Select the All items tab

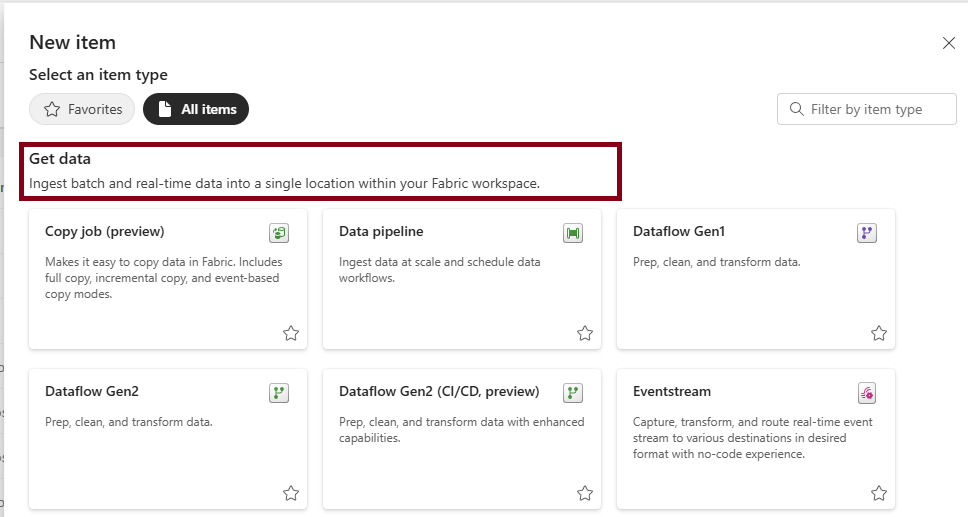[196, 109]
